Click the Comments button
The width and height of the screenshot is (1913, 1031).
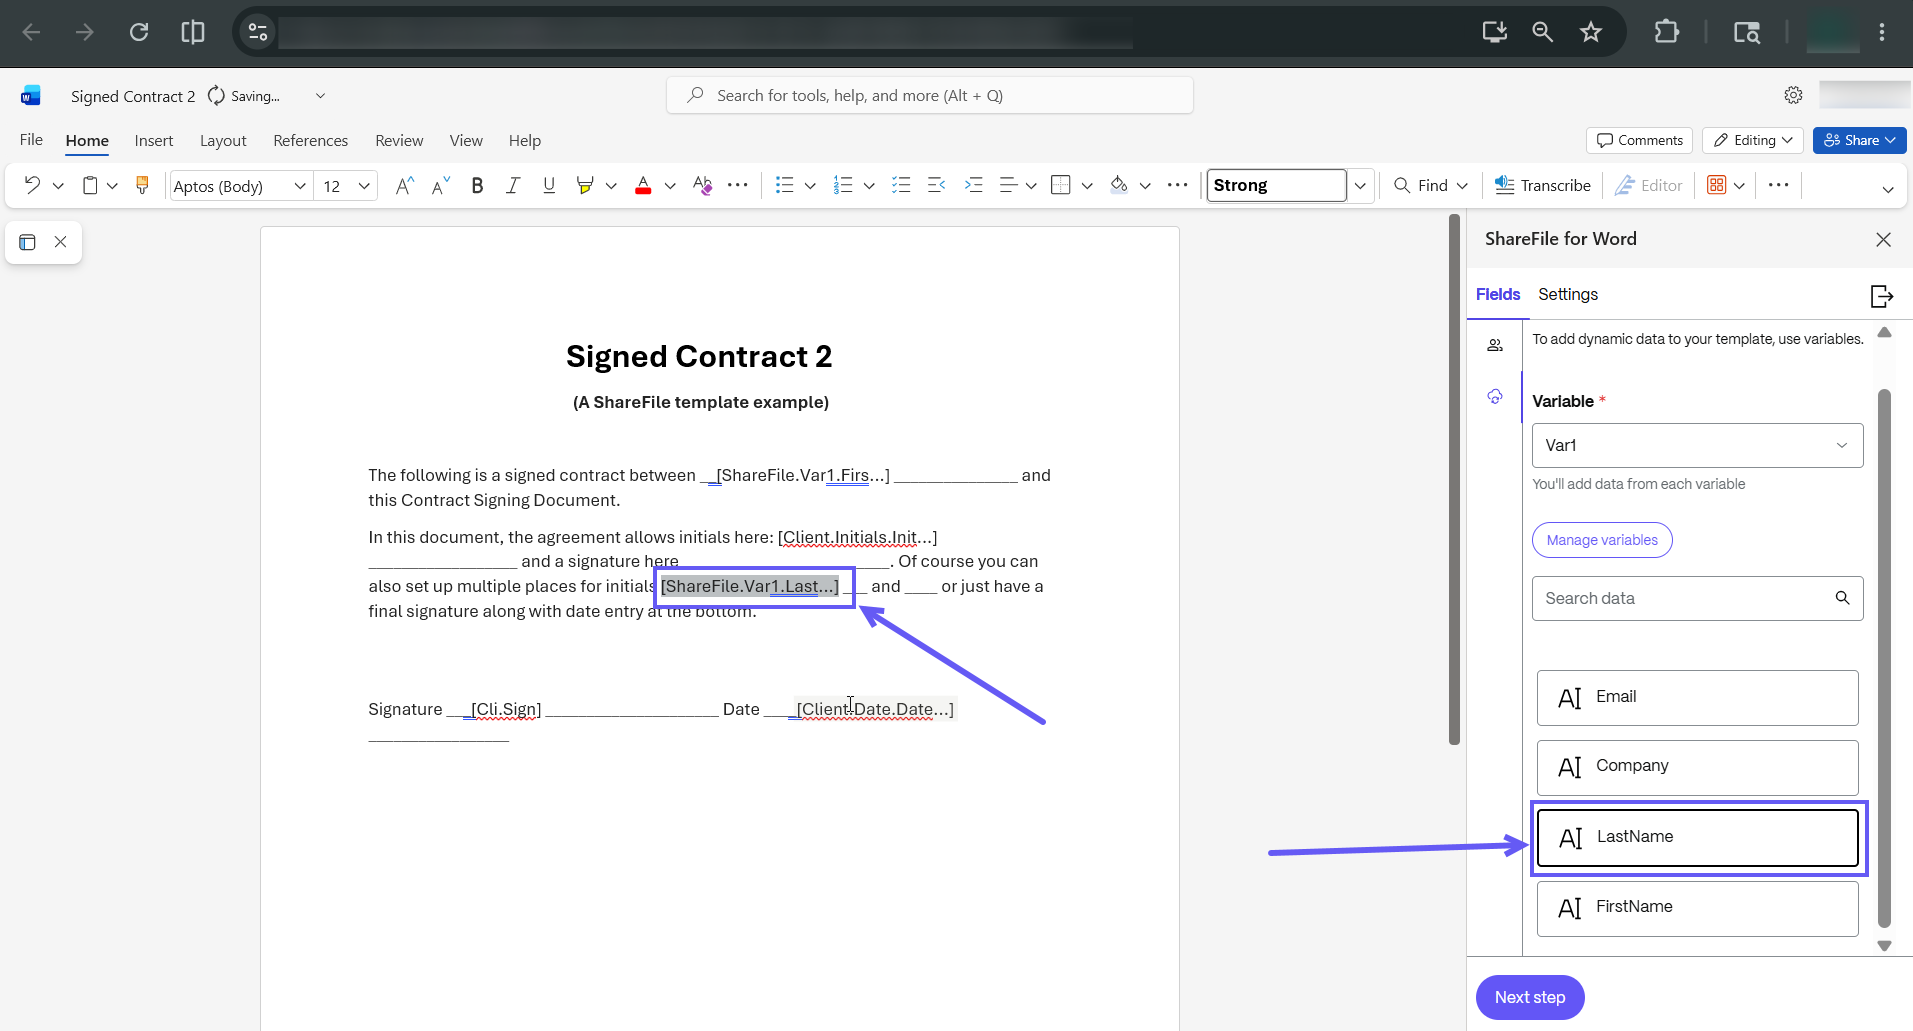1639,140
